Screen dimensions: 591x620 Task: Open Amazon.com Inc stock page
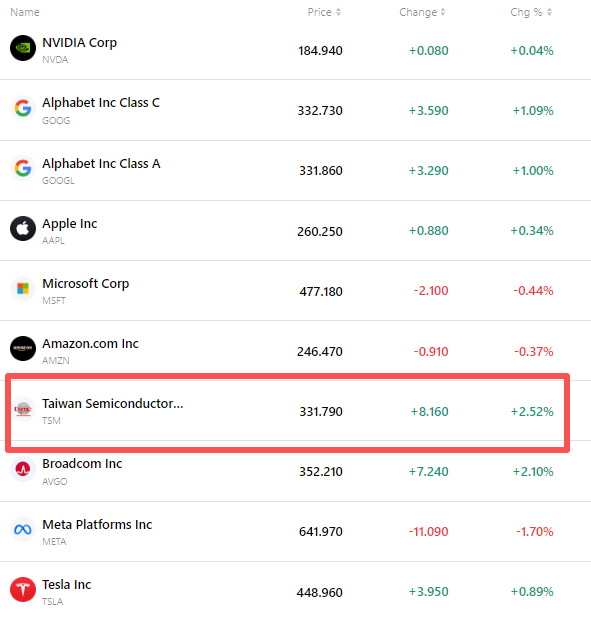point(91,344)
